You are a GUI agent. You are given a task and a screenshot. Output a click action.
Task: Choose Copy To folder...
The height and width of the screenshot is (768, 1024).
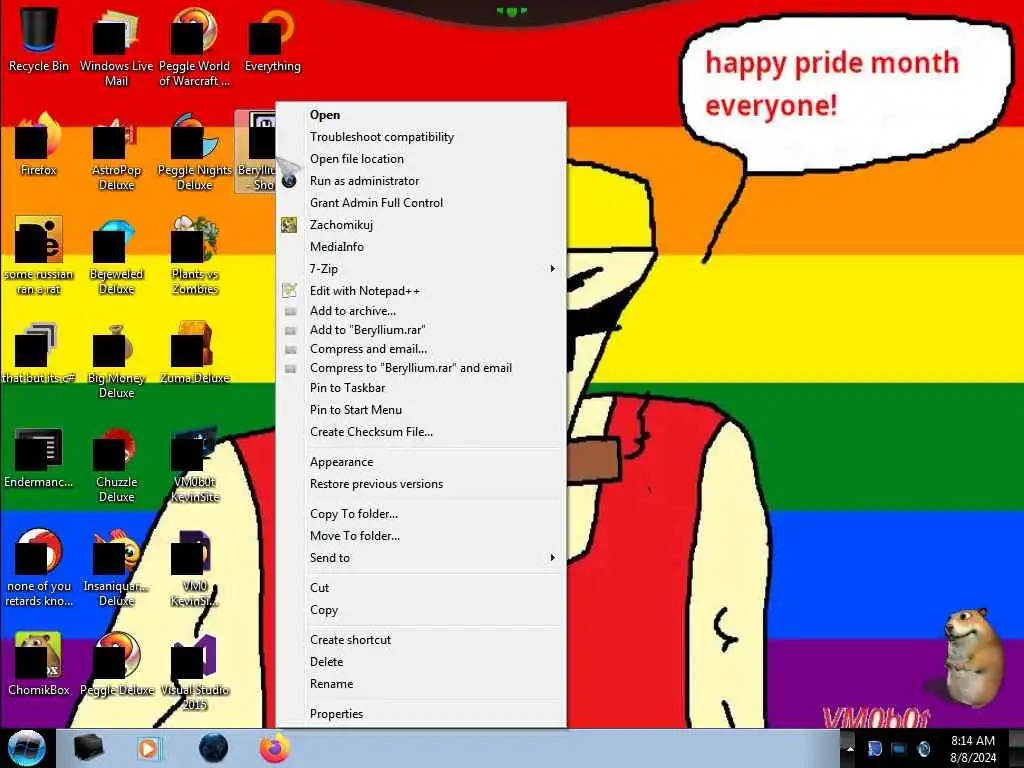pyautogui.click(x=421, y=514)
